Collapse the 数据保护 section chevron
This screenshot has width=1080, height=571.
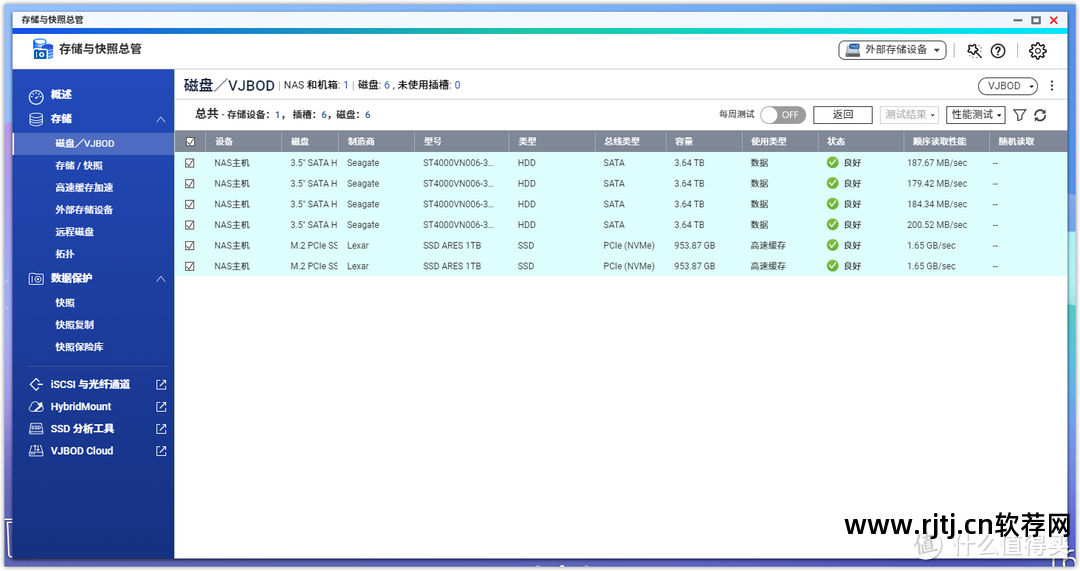coord(160,279)
